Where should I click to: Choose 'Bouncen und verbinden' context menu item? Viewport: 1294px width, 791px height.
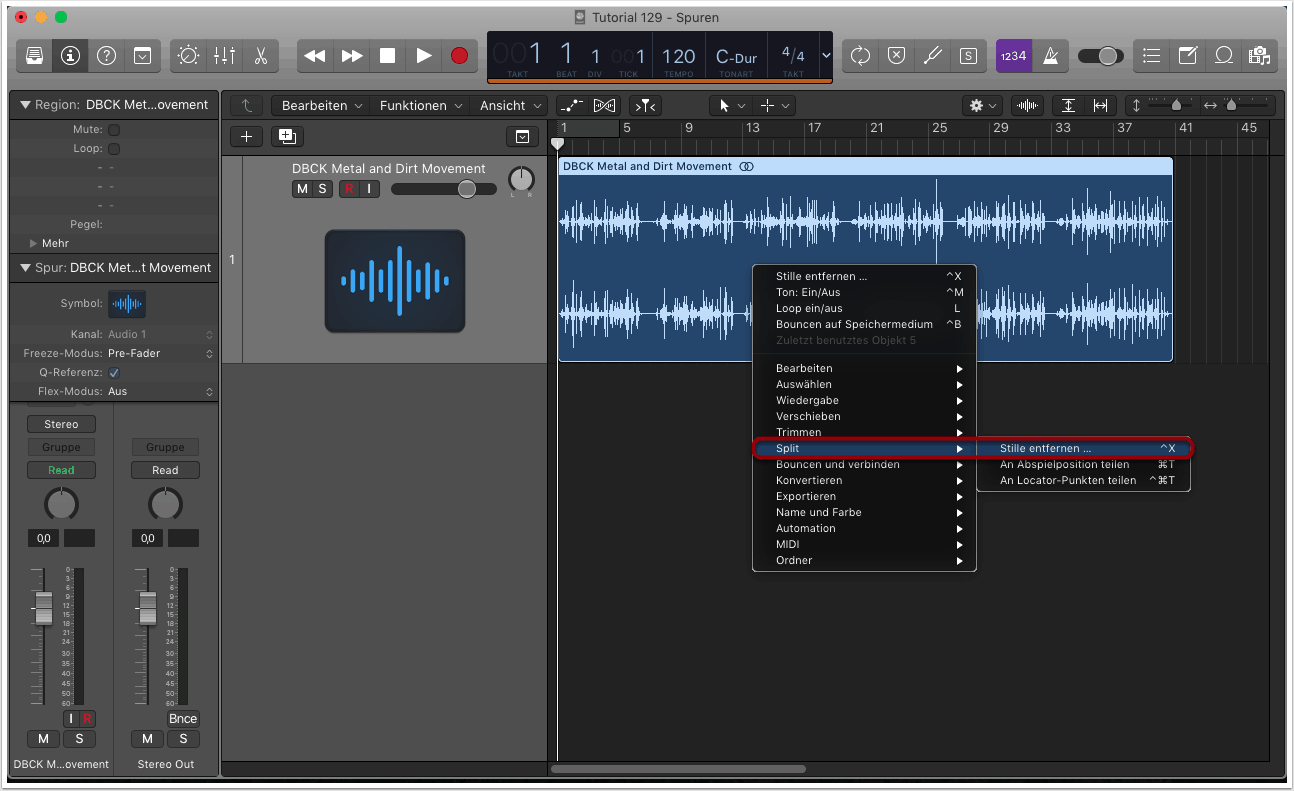(x=838, y=465)
